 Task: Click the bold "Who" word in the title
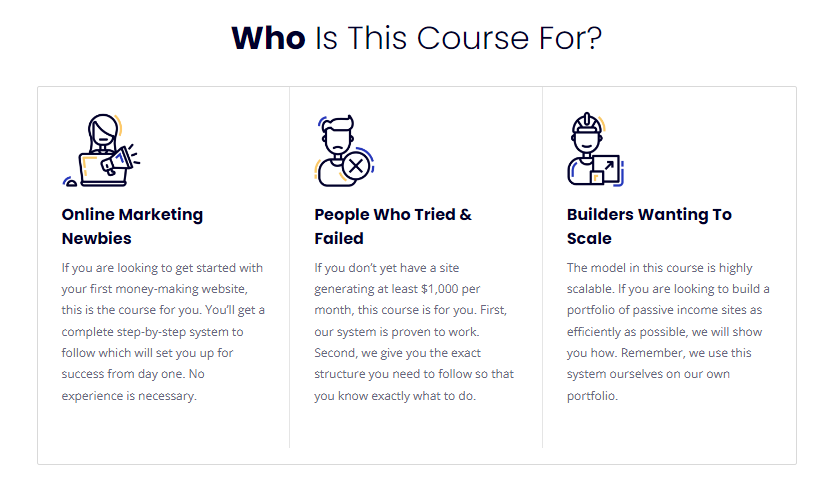[268, 38]
